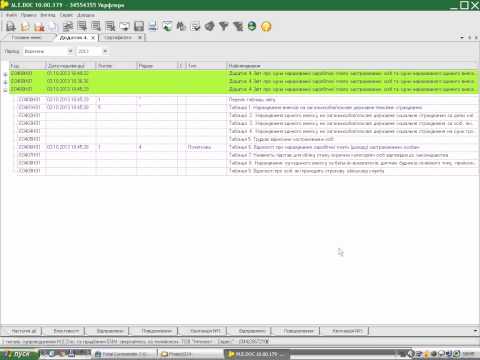Close the Додаток 4 tab
480x360 pixels.
tap(93, 38)
